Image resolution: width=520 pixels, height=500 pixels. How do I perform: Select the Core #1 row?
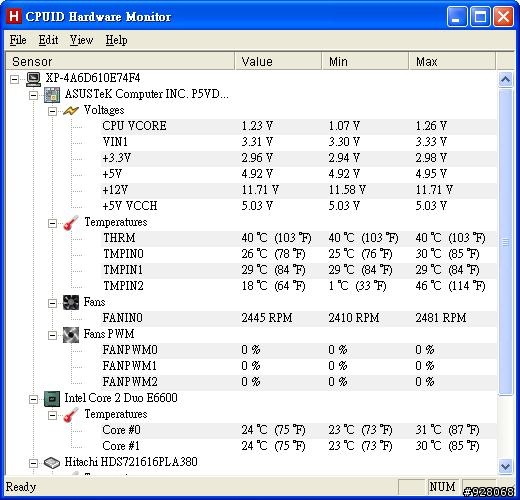pos(298,446)
